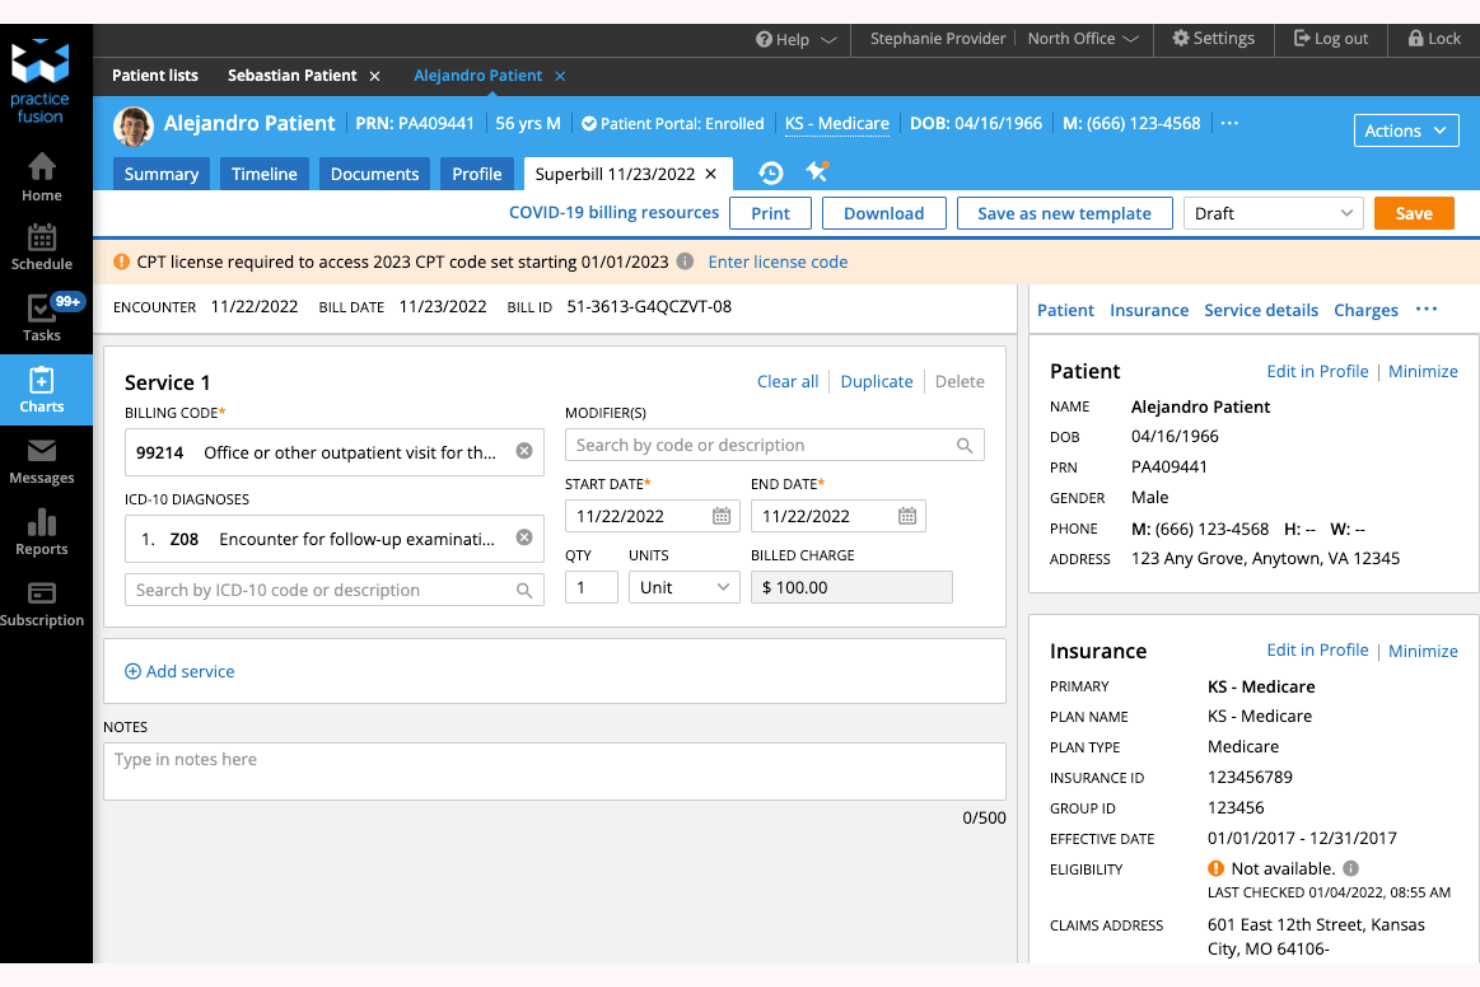1480x987 pixels.
Task: Expand the North Office location dropdown
Action: 1083,38
